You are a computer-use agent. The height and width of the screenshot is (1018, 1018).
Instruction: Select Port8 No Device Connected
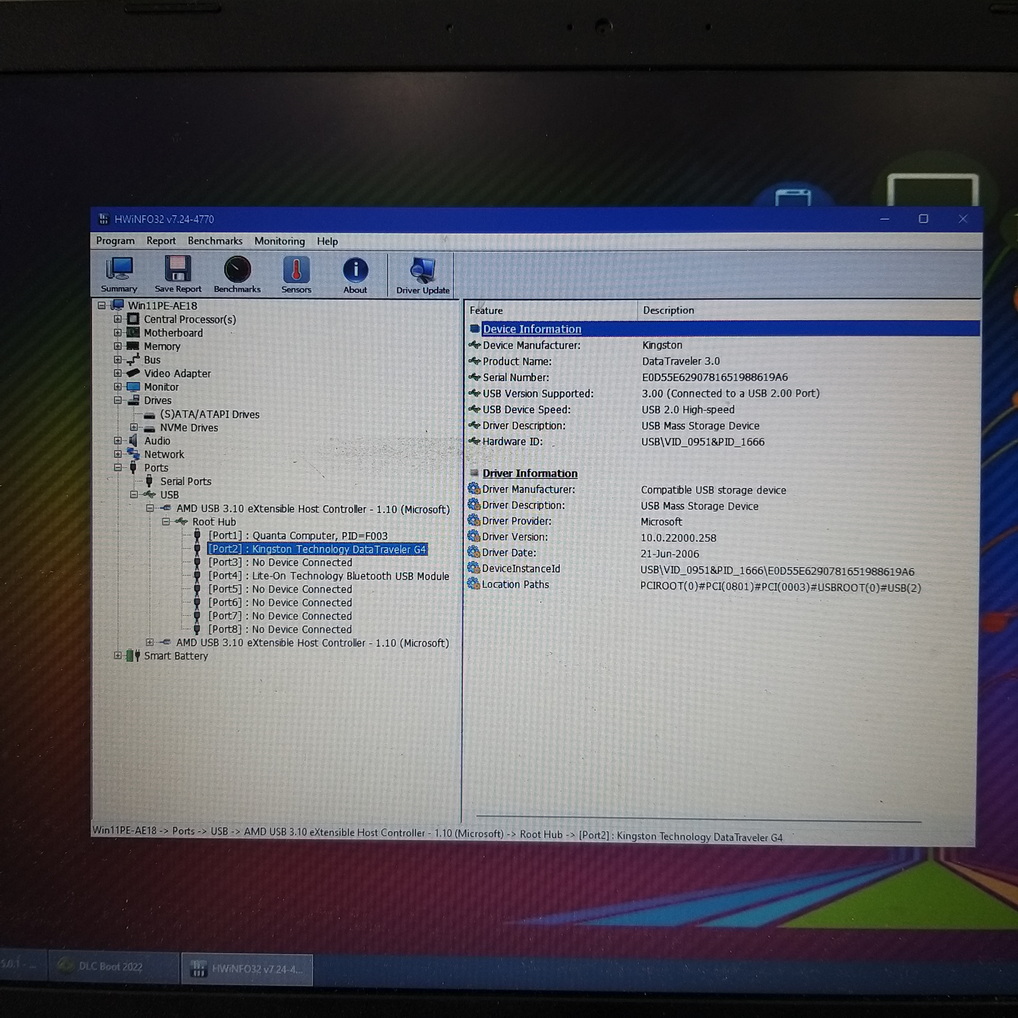[280, 629]
